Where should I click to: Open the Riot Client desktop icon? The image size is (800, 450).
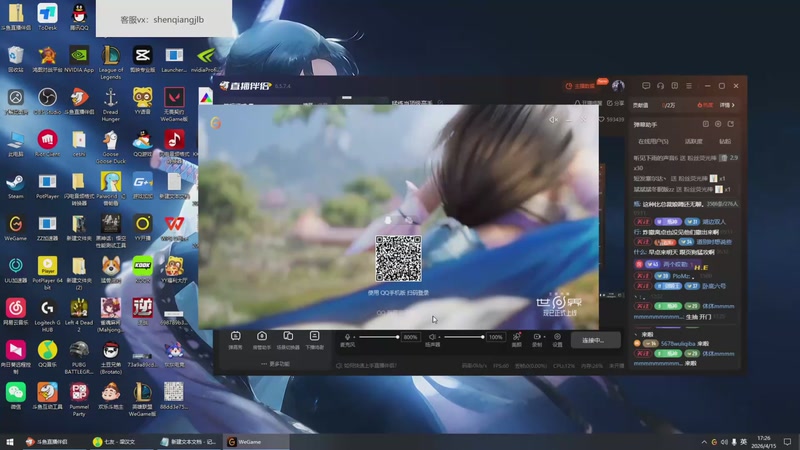[47, 143]
